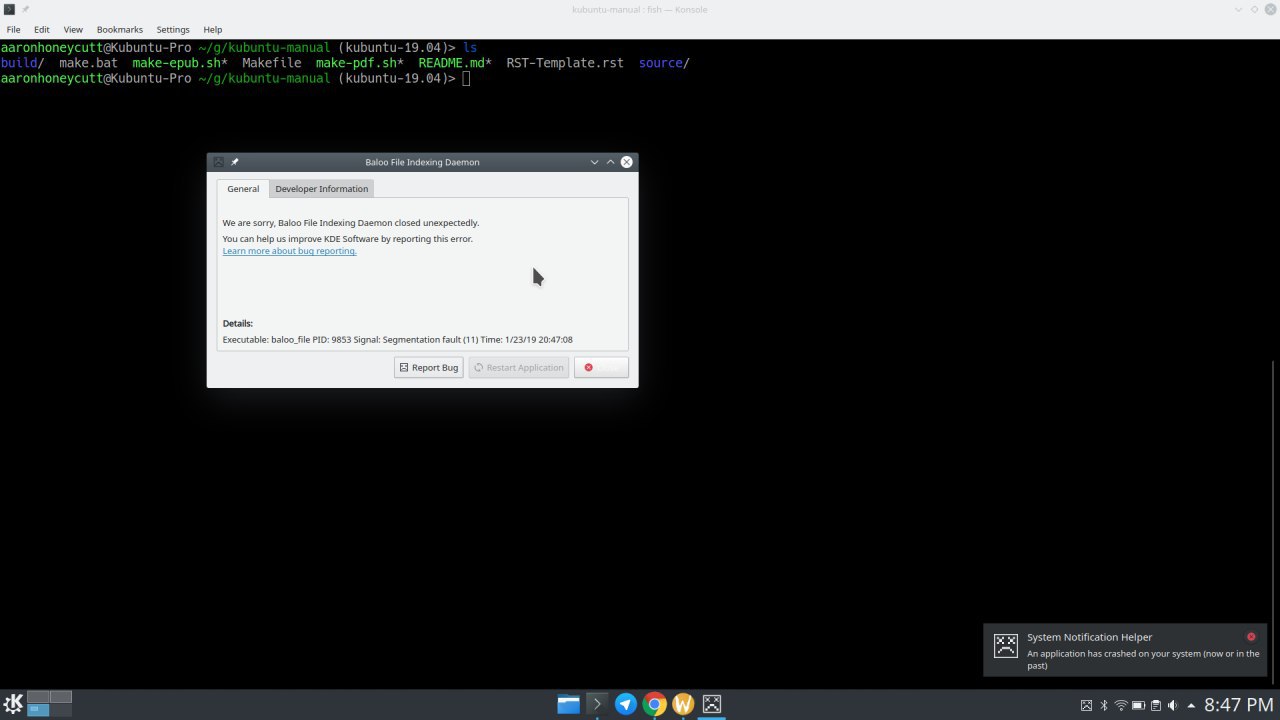Toggle the pin icon in dialog title bar
The image size is (1280, 720).
(235, 162)
